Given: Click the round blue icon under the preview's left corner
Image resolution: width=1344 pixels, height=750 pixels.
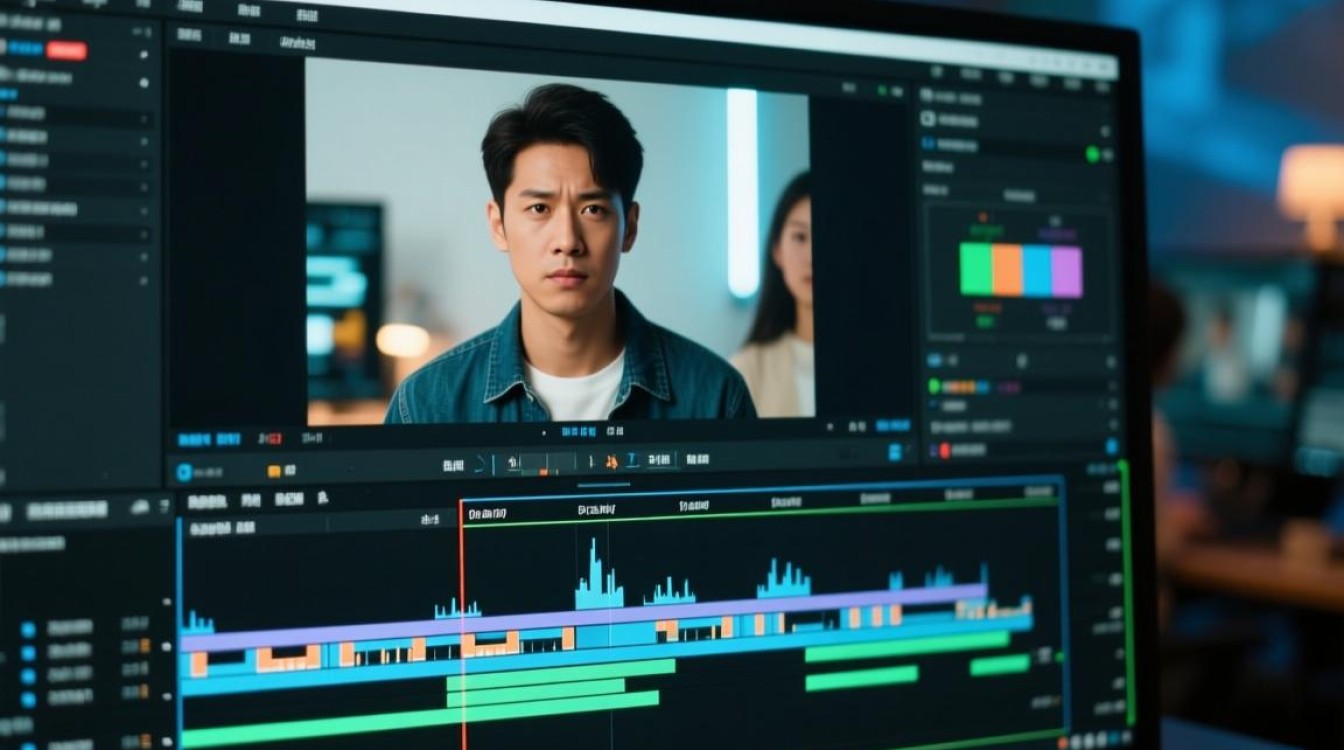Looking at the screenshot, I should click(x=184, y=472).
